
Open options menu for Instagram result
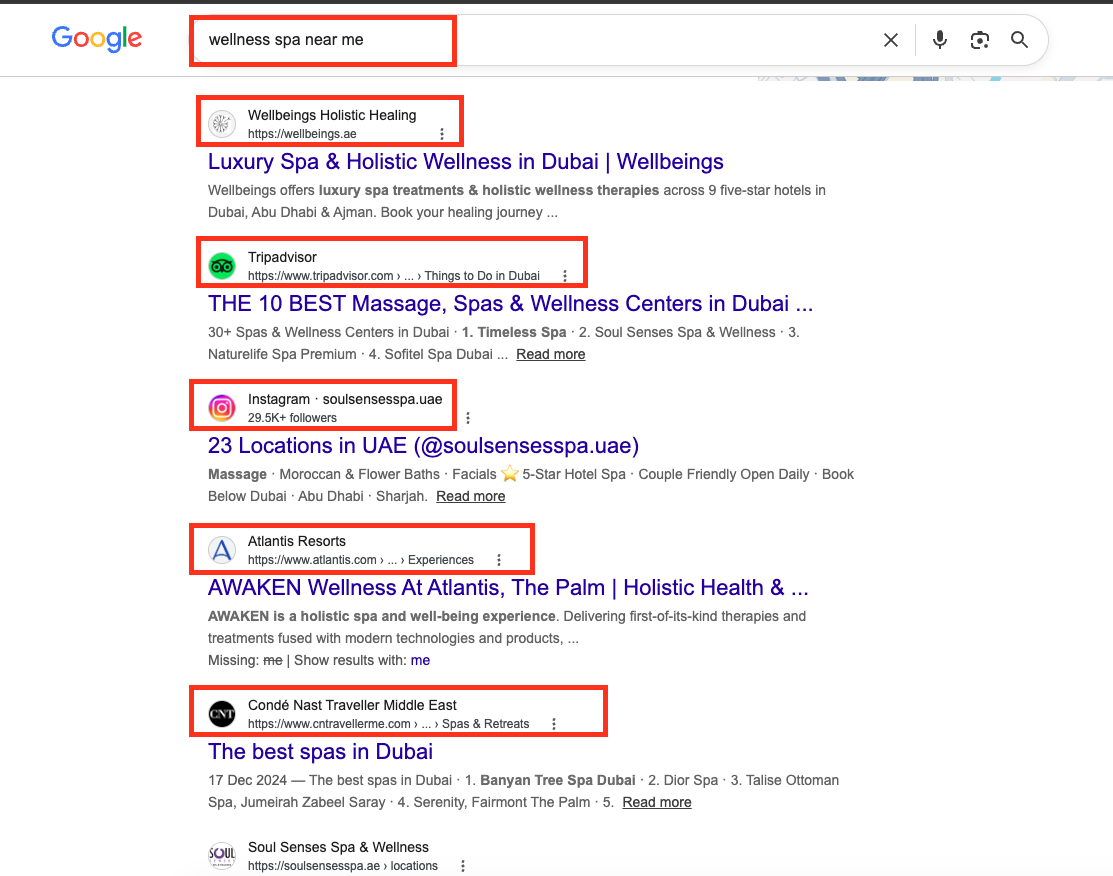(x=468, y=417)
